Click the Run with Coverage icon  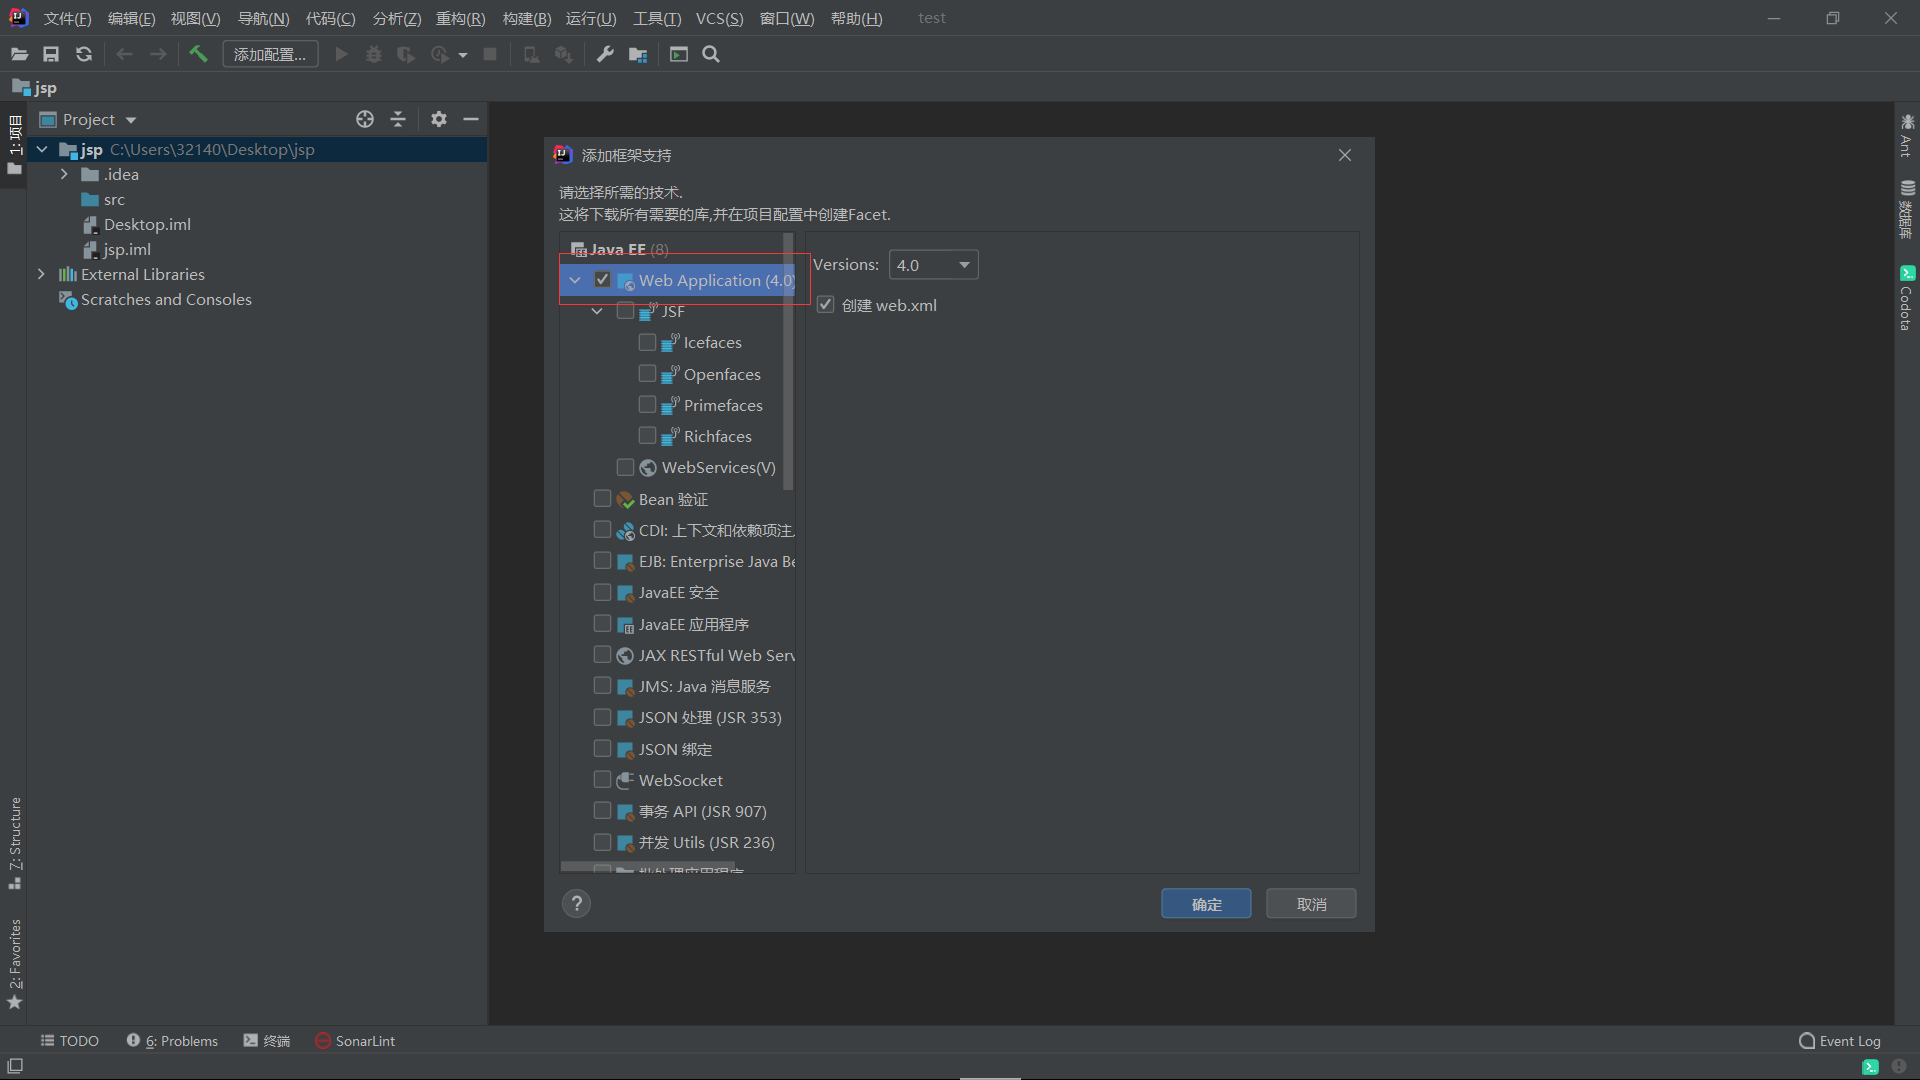406,54
